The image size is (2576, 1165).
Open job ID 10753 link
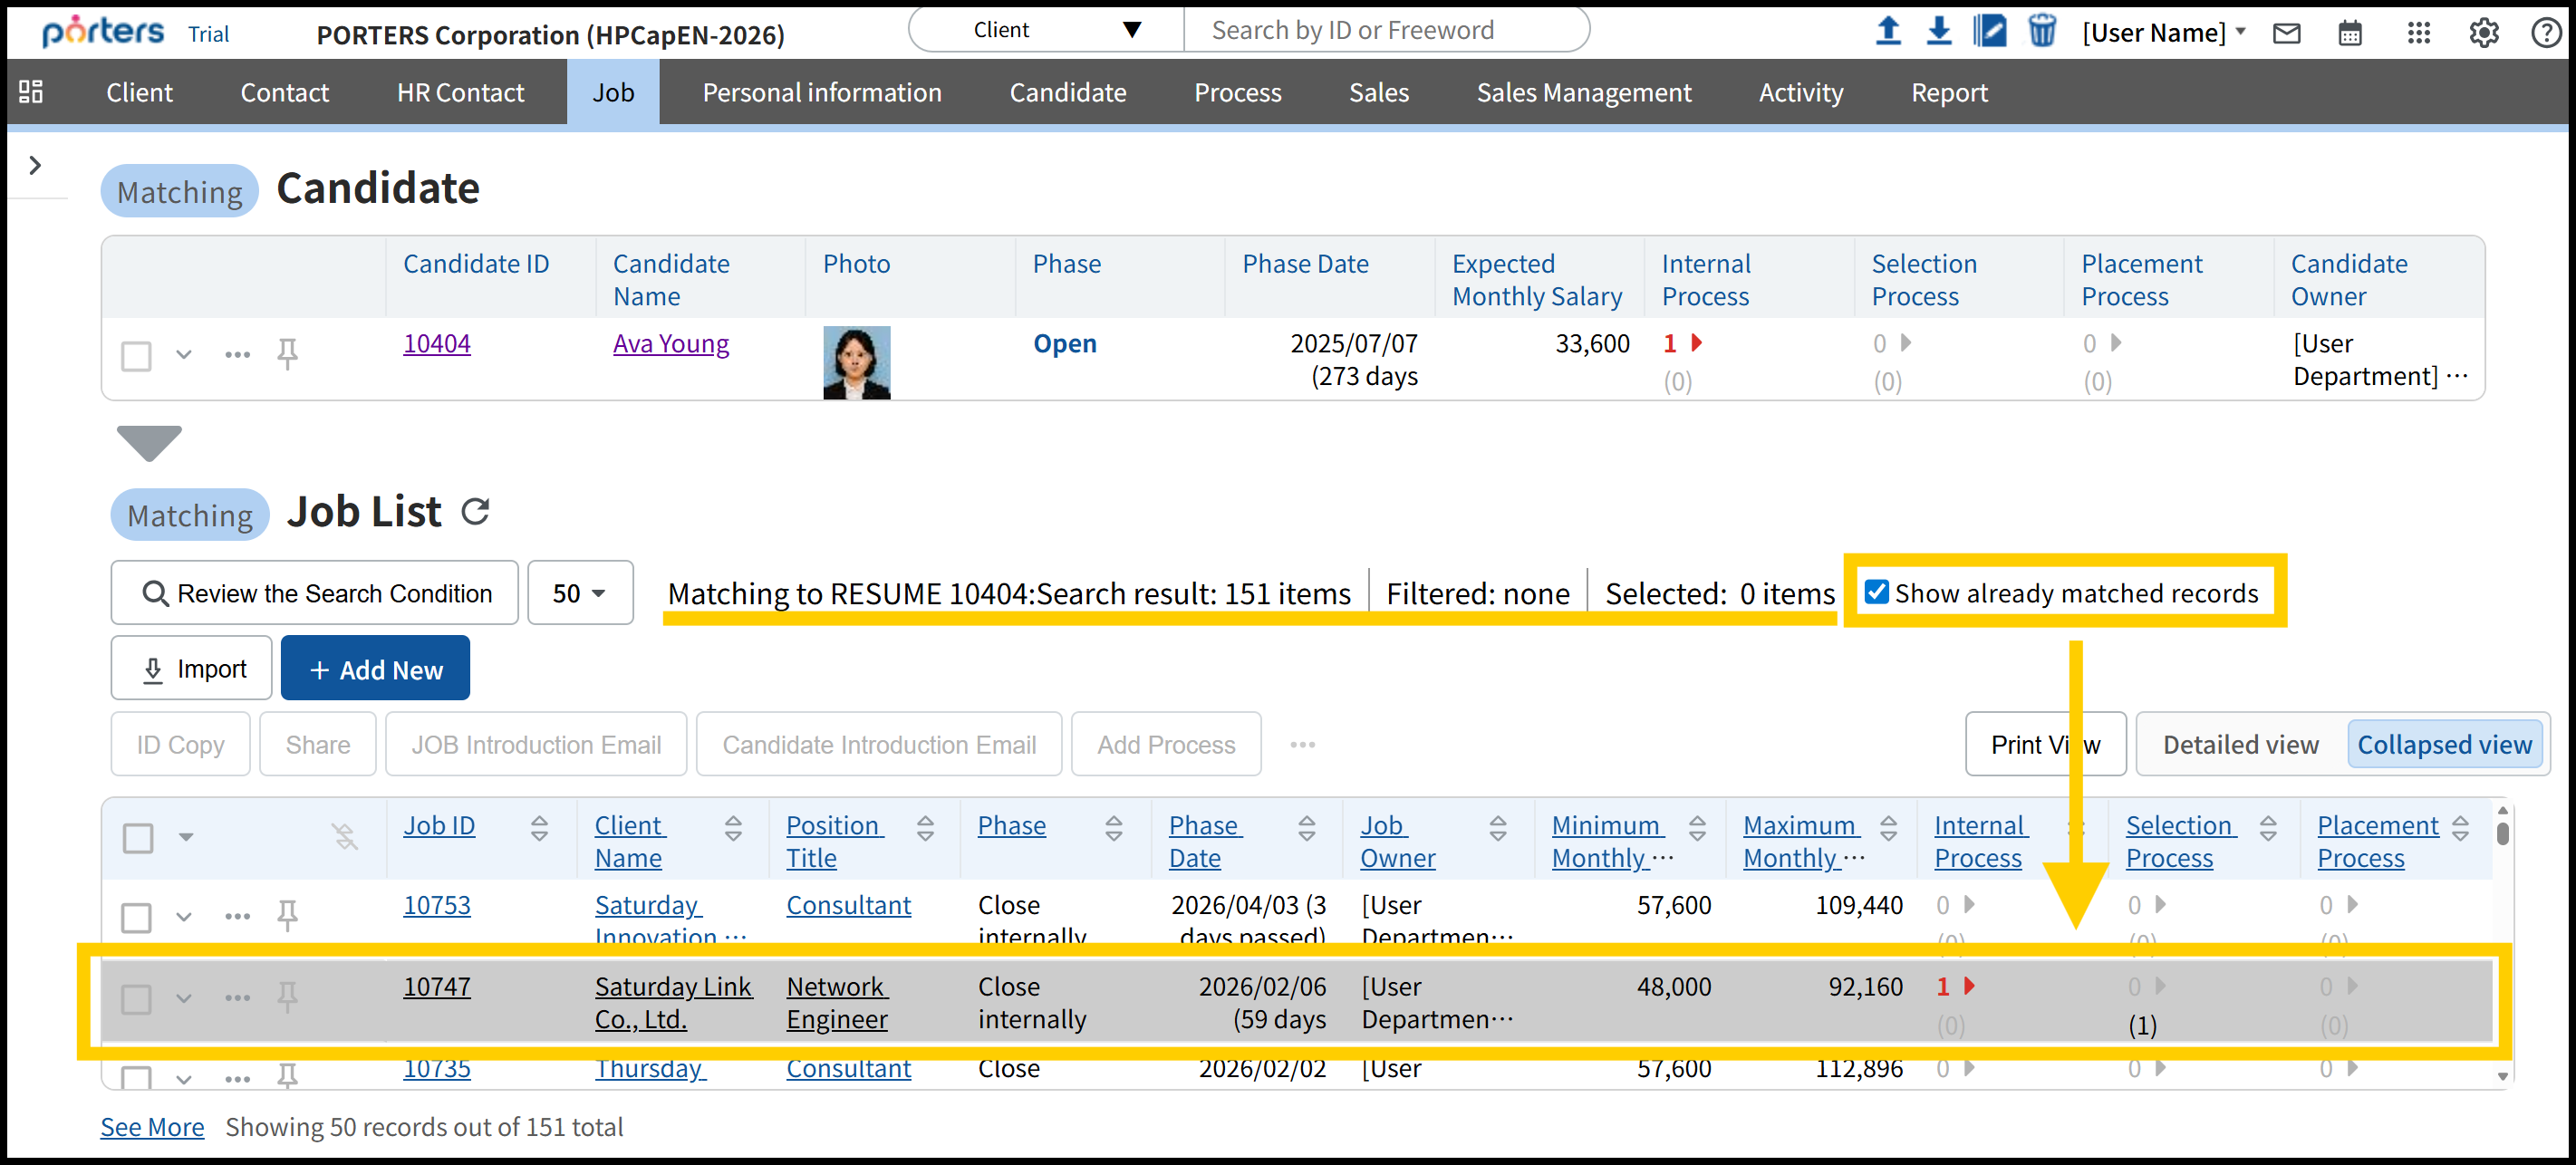[x=436, y=905]
